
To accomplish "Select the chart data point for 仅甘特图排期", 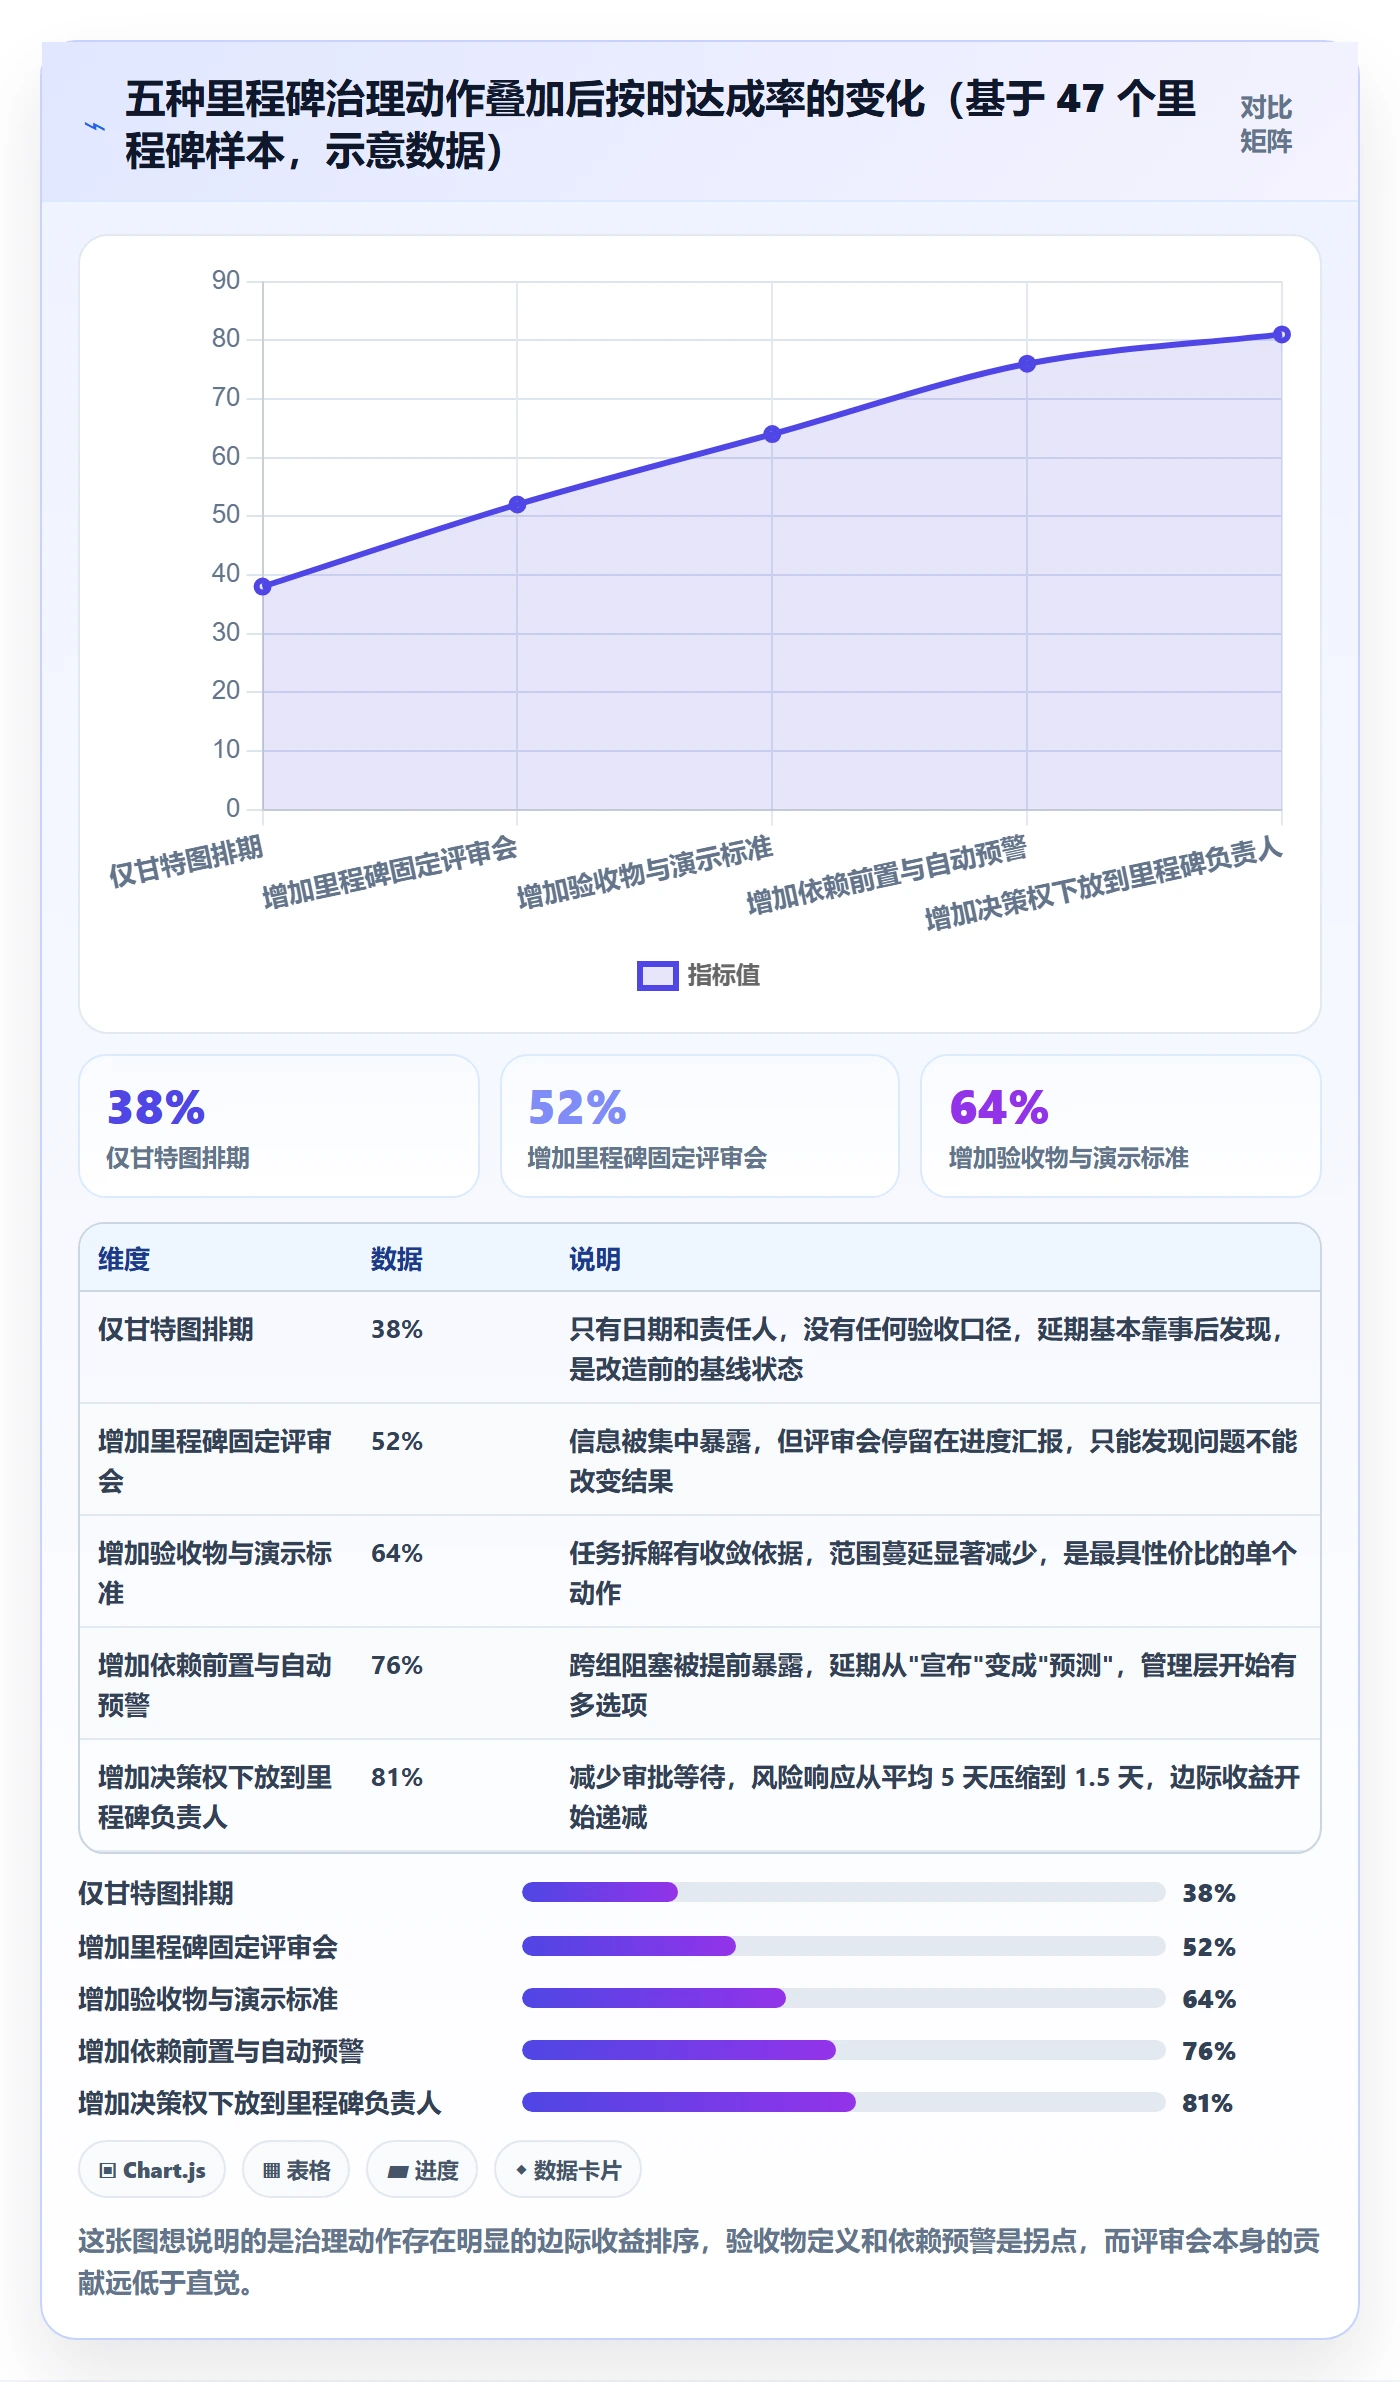I will [x=262, y=587].
